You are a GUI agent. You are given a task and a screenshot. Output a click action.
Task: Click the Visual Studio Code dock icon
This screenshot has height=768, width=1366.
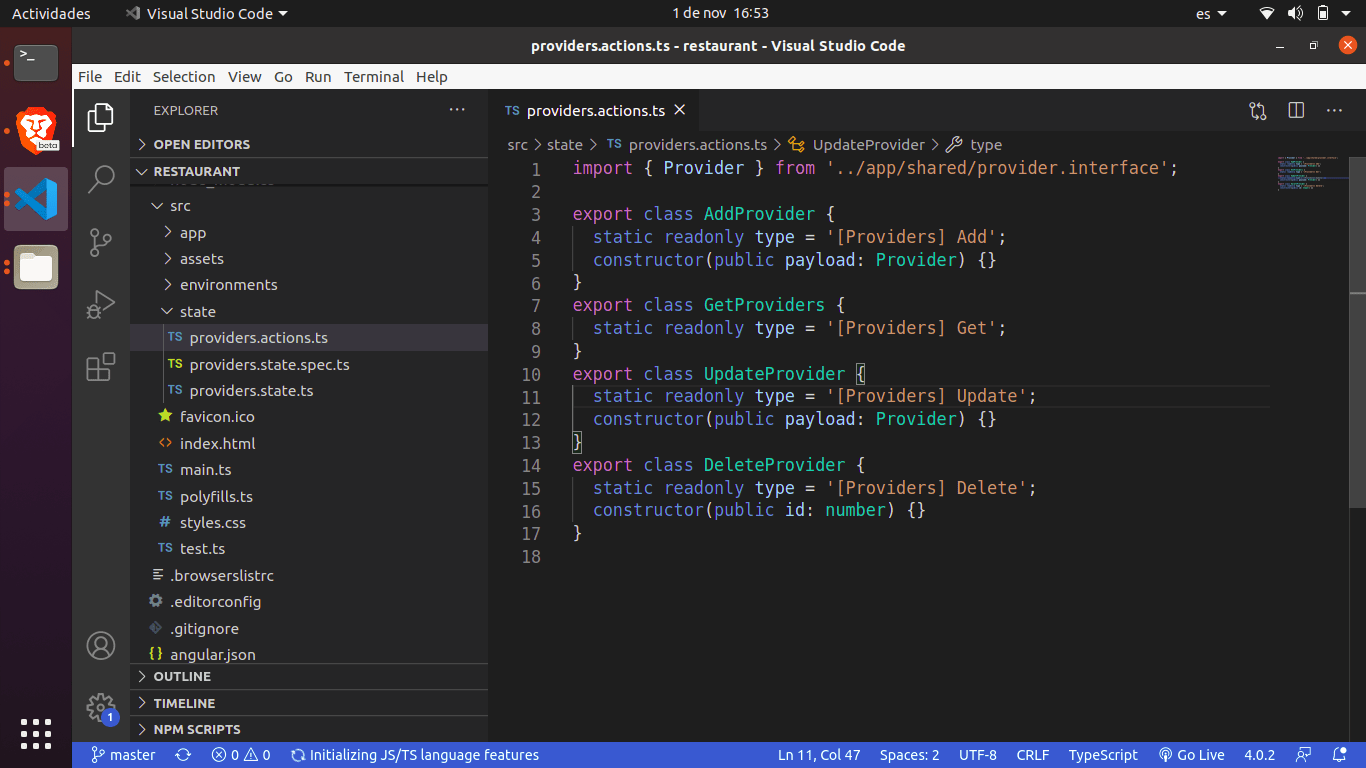coord(36,198)
